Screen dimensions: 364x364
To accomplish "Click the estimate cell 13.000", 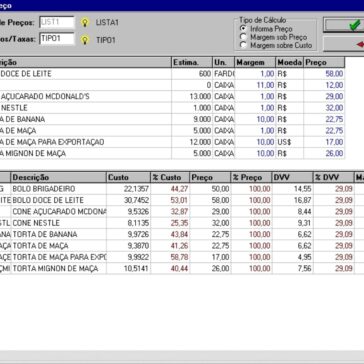I will pyautogui.click(x=192, y=96).
